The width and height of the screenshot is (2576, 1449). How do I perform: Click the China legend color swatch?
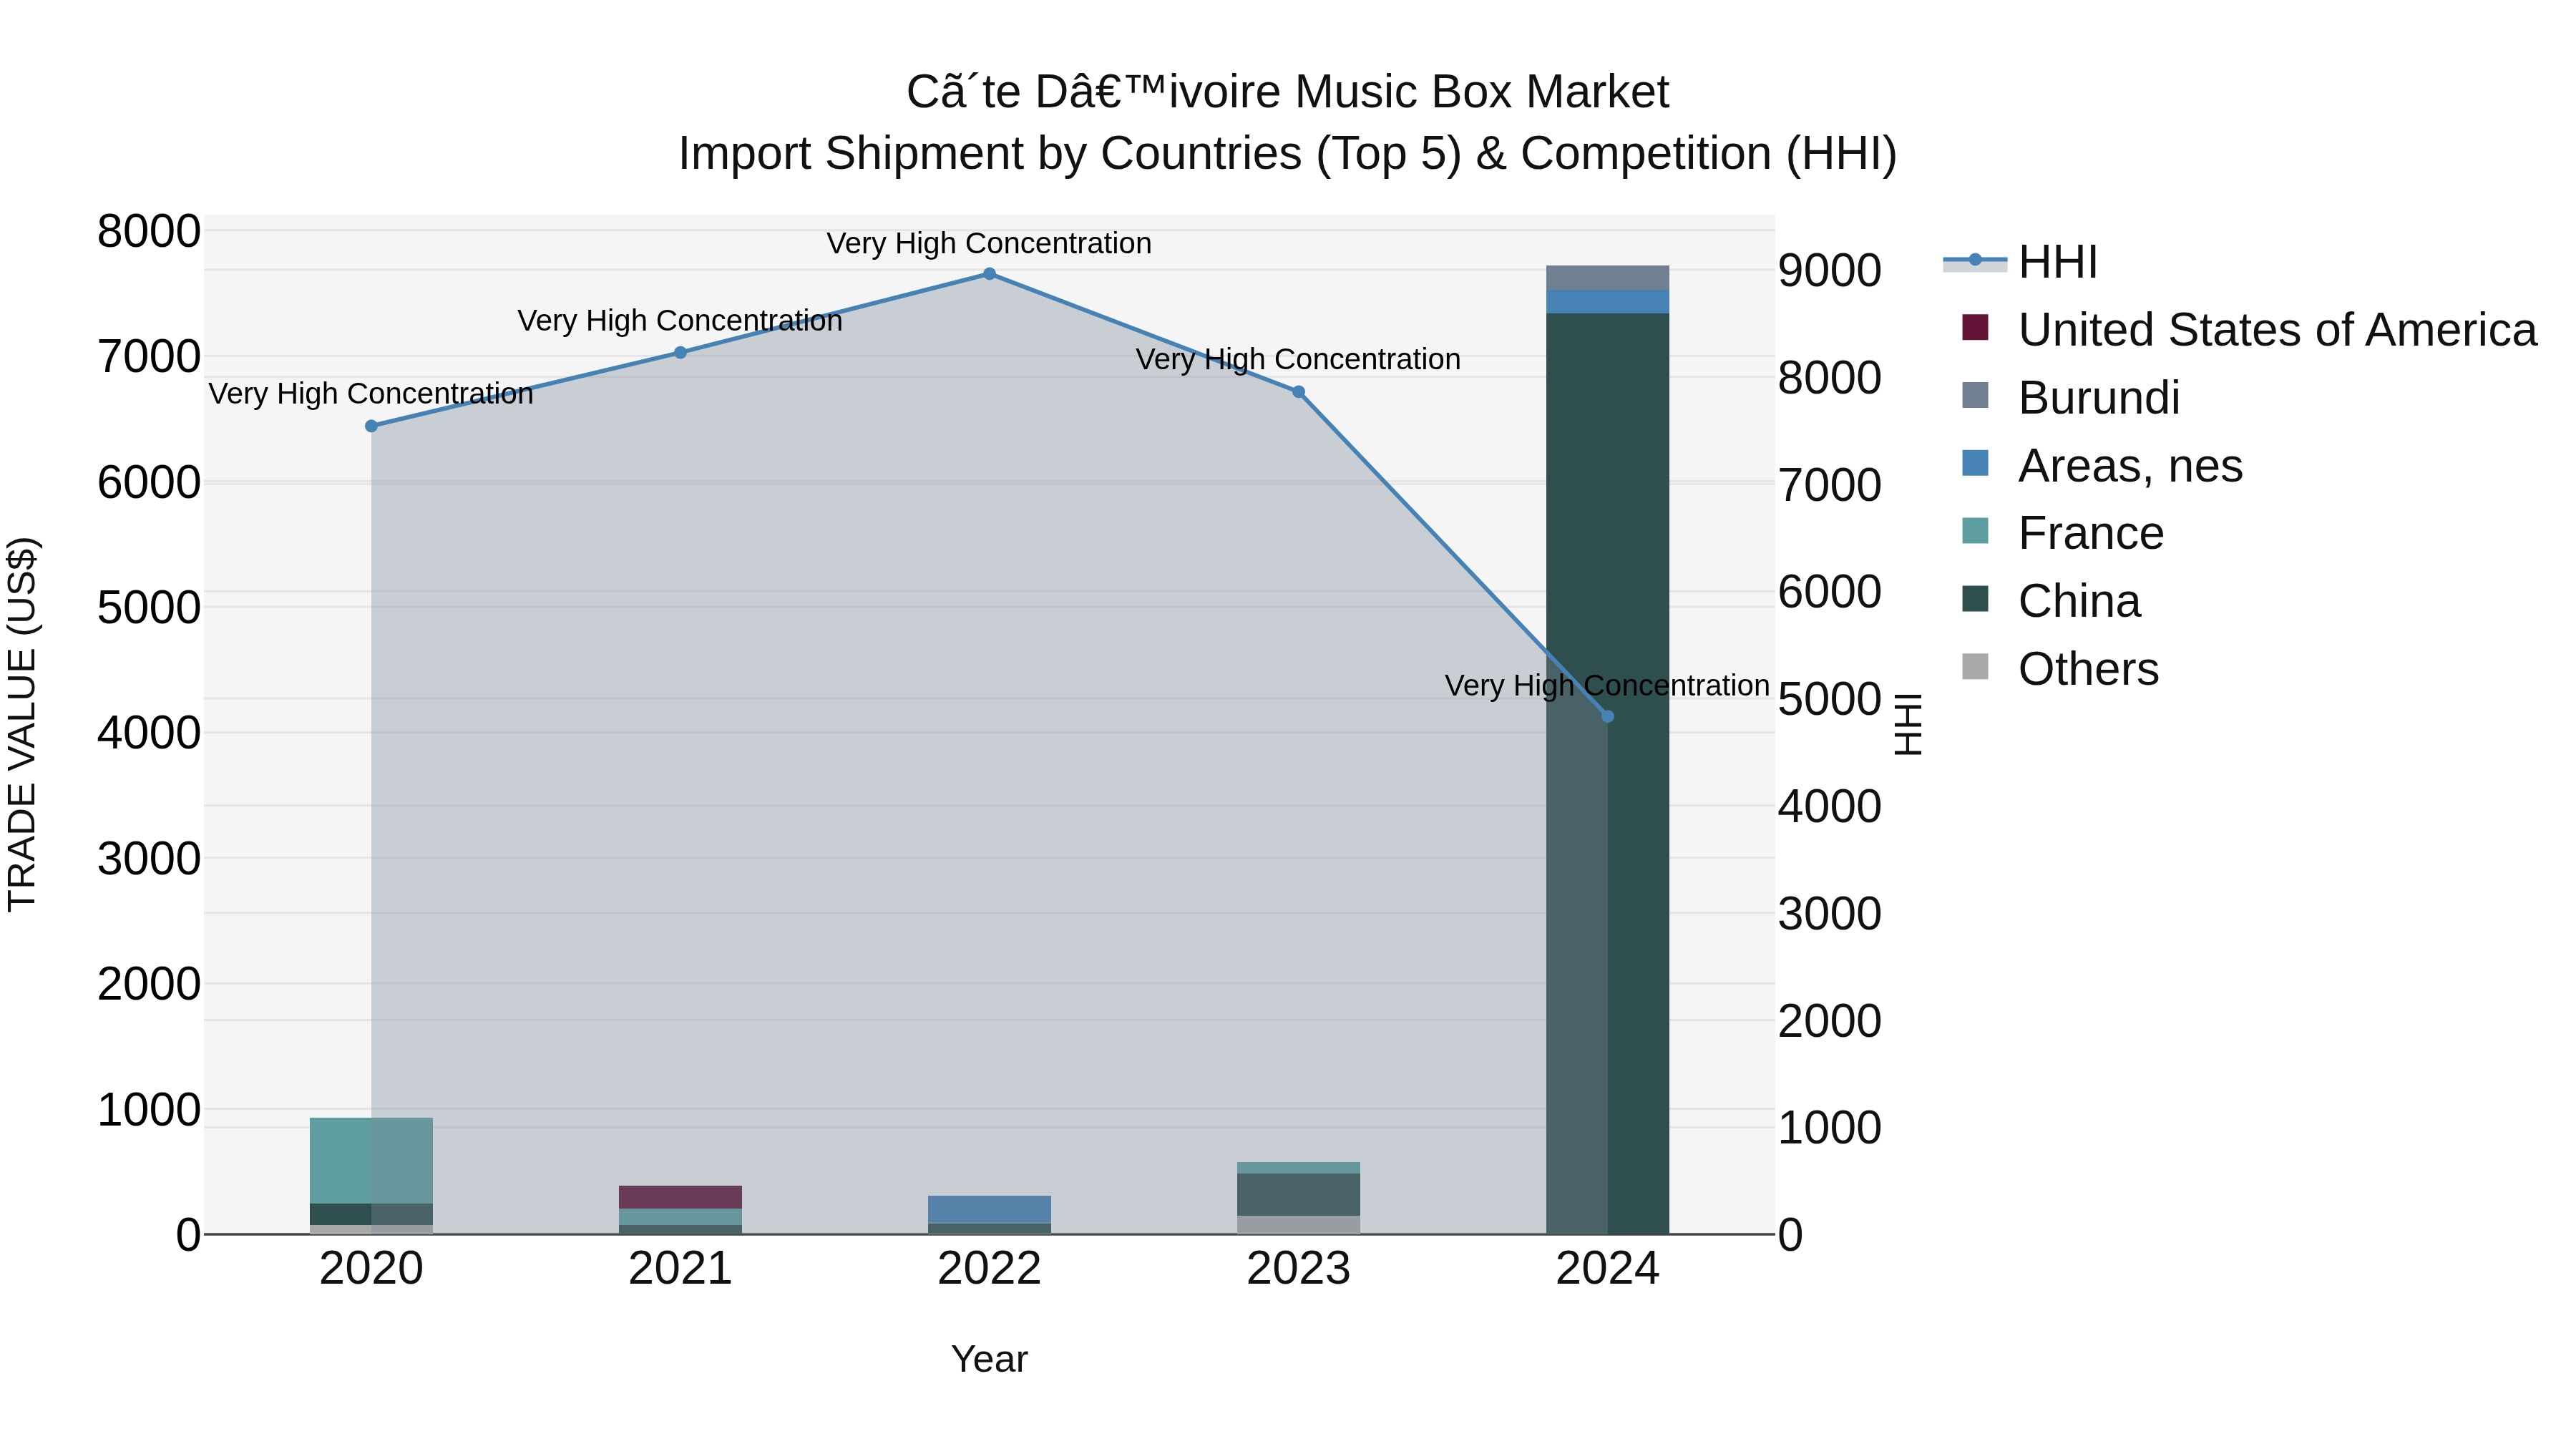[1975, 599]
